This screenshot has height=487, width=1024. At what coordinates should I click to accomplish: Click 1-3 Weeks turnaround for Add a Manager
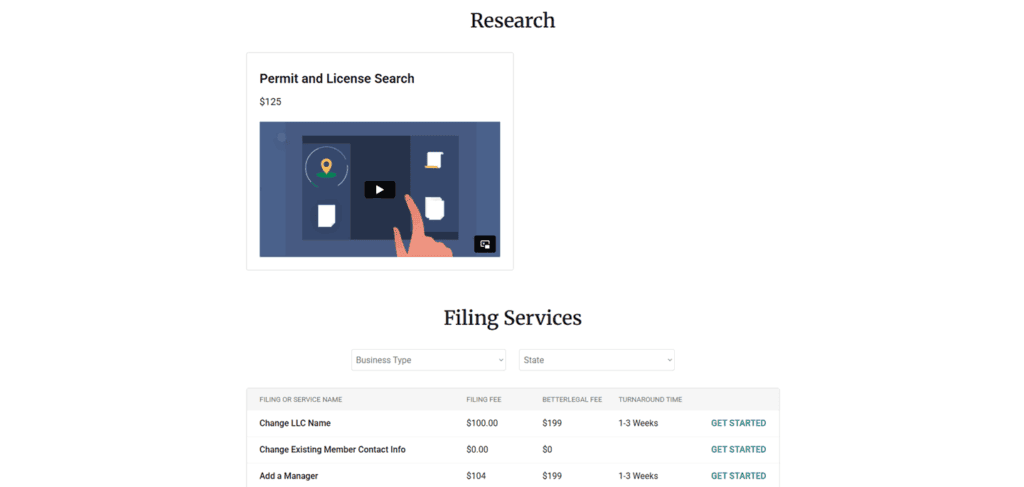coord(638,476)
